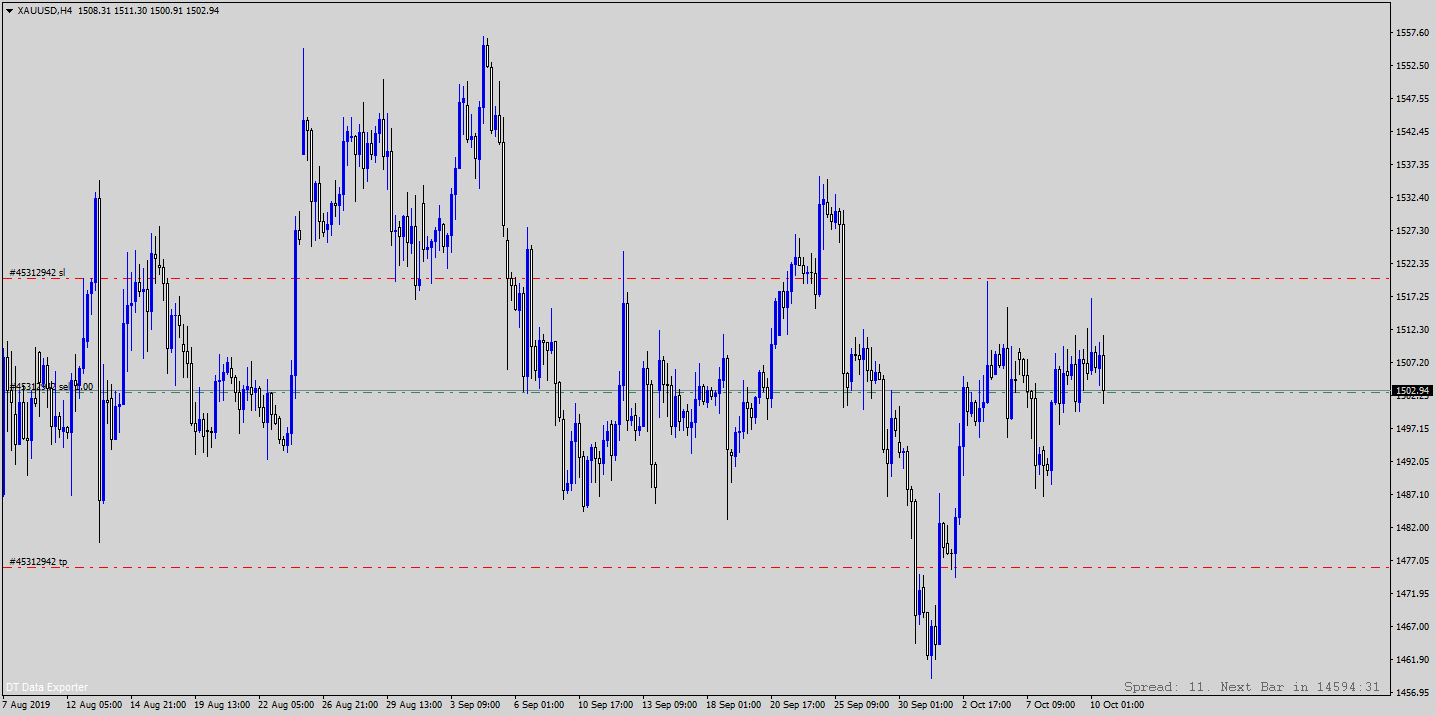Click the XAUUSD,H4 symbol title text

pos(44,10)
